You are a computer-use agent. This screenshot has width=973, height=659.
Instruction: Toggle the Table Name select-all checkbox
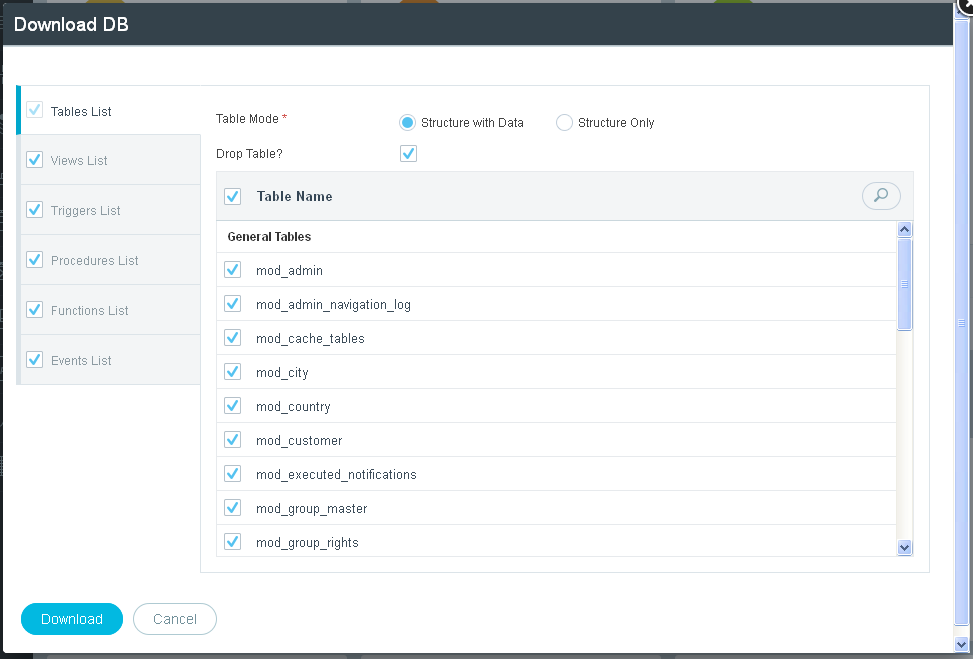(233, 197)
